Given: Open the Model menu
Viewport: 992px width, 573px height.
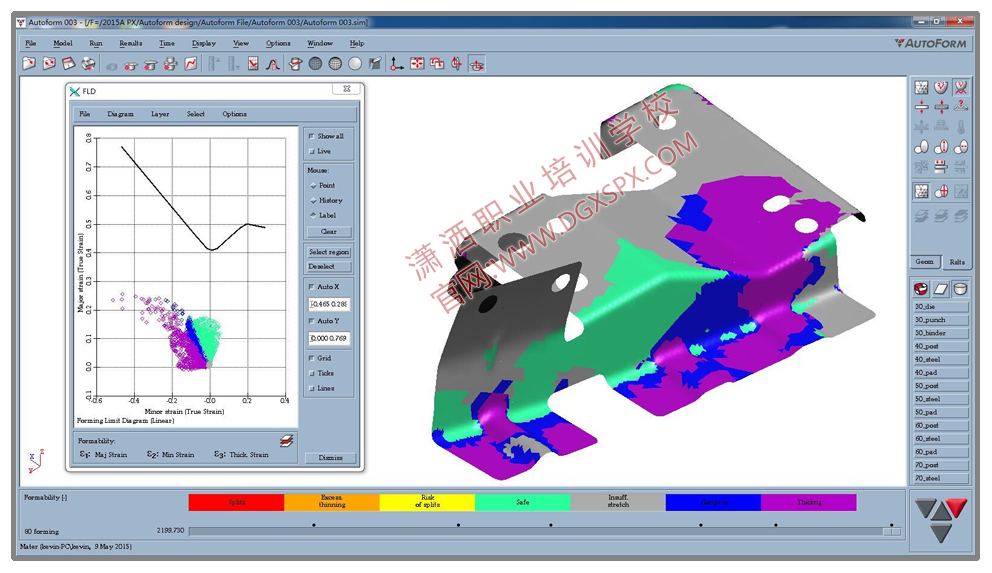Looking at the screenshot, I should [x=63, y=44].
